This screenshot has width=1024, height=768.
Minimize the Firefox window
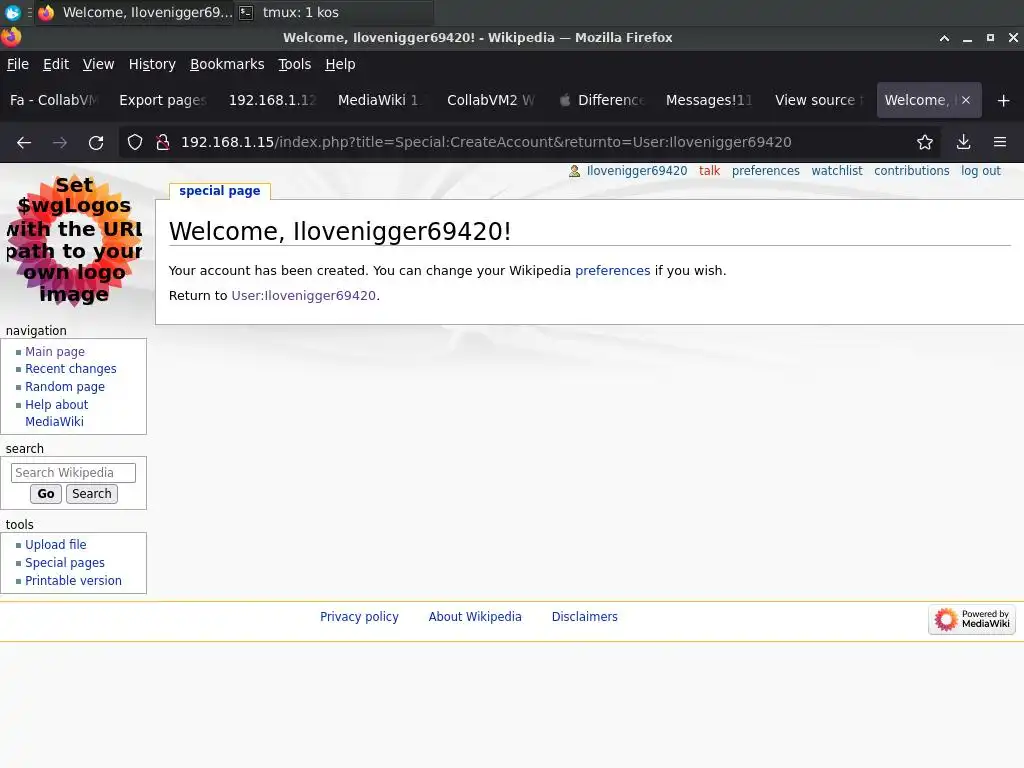967,38
